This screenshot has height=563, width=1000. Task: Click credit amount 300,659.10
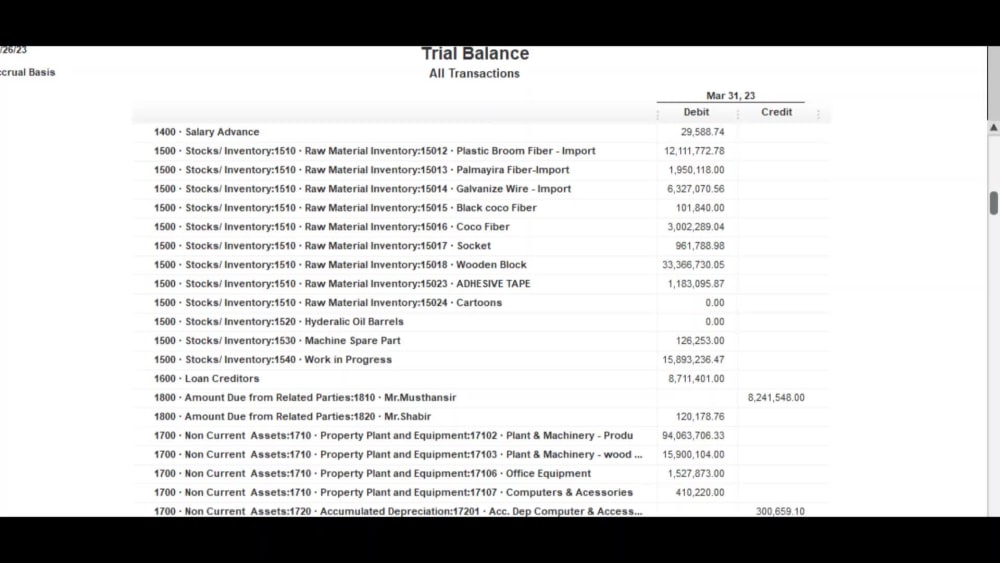point(780,511)
